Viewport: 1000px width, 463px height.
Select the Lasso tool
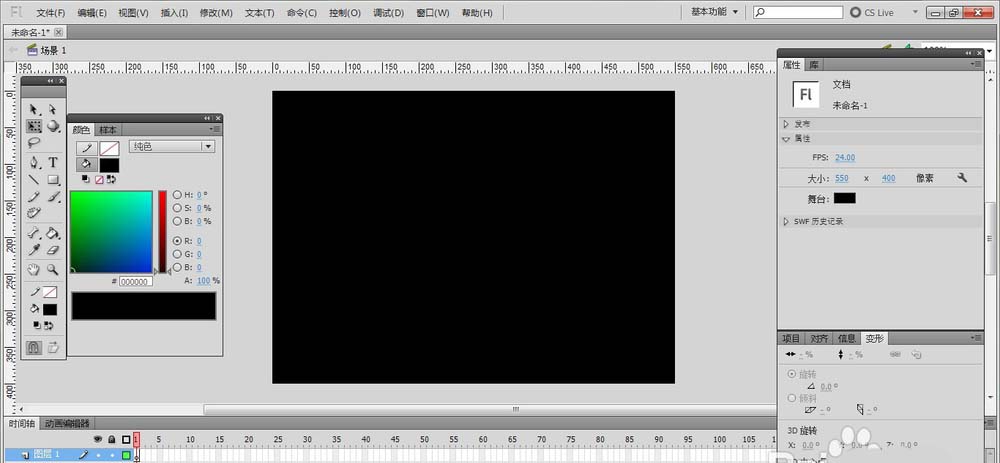click(x=34, y=143)
